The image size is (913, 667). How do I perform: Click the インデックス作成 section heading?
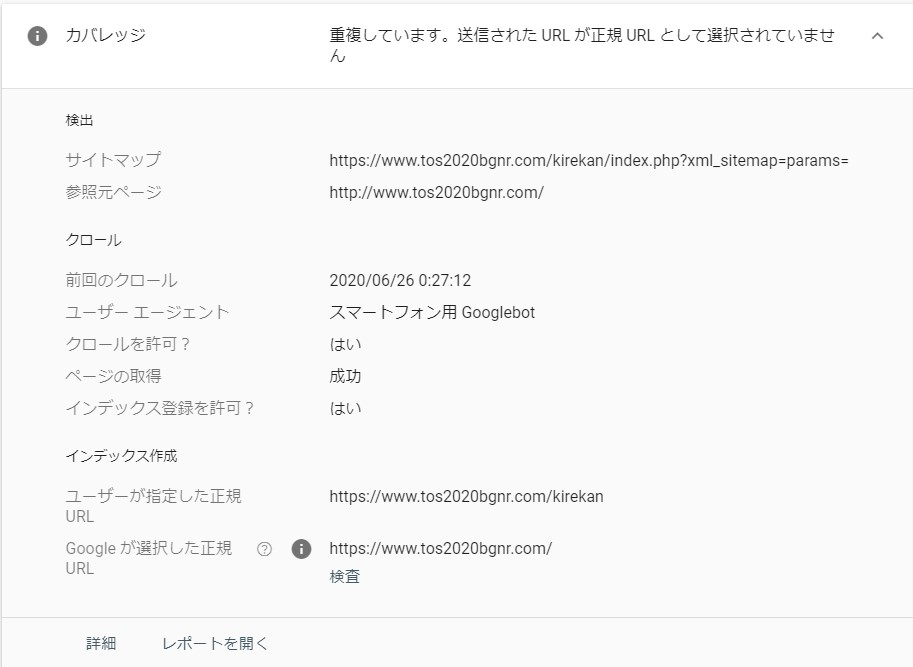121,456
